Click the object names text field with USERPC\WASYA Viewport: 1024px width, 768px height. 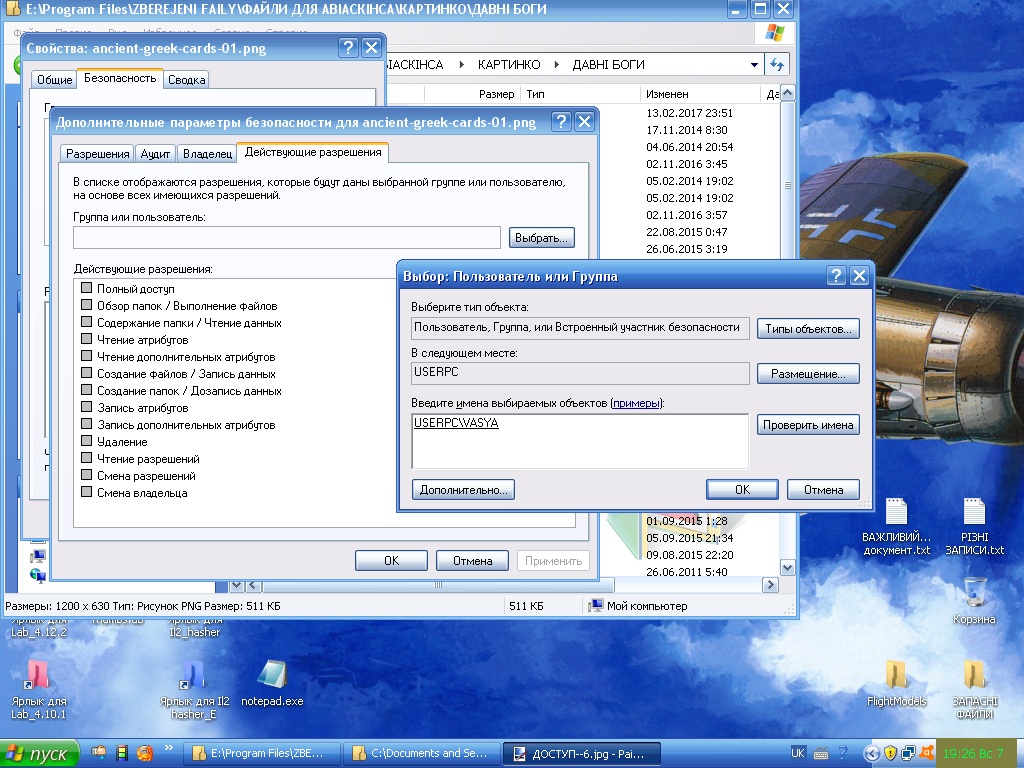[580, 440]
